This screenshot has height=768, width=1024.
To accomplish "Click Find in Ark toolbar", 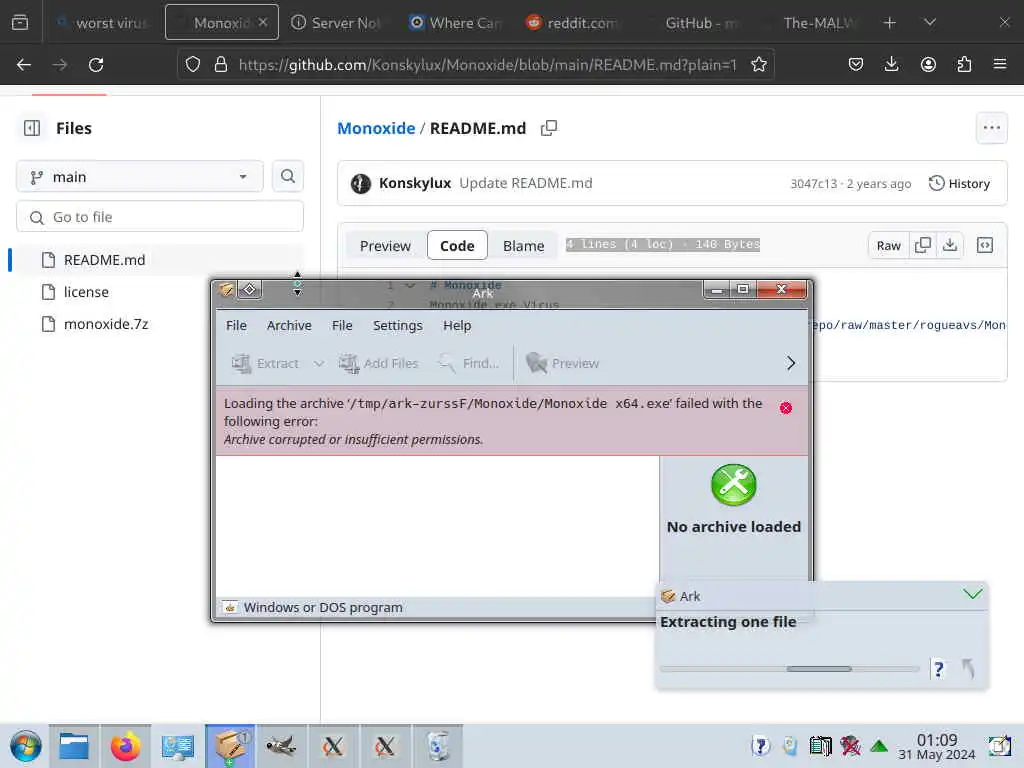I will click(469, 363).
